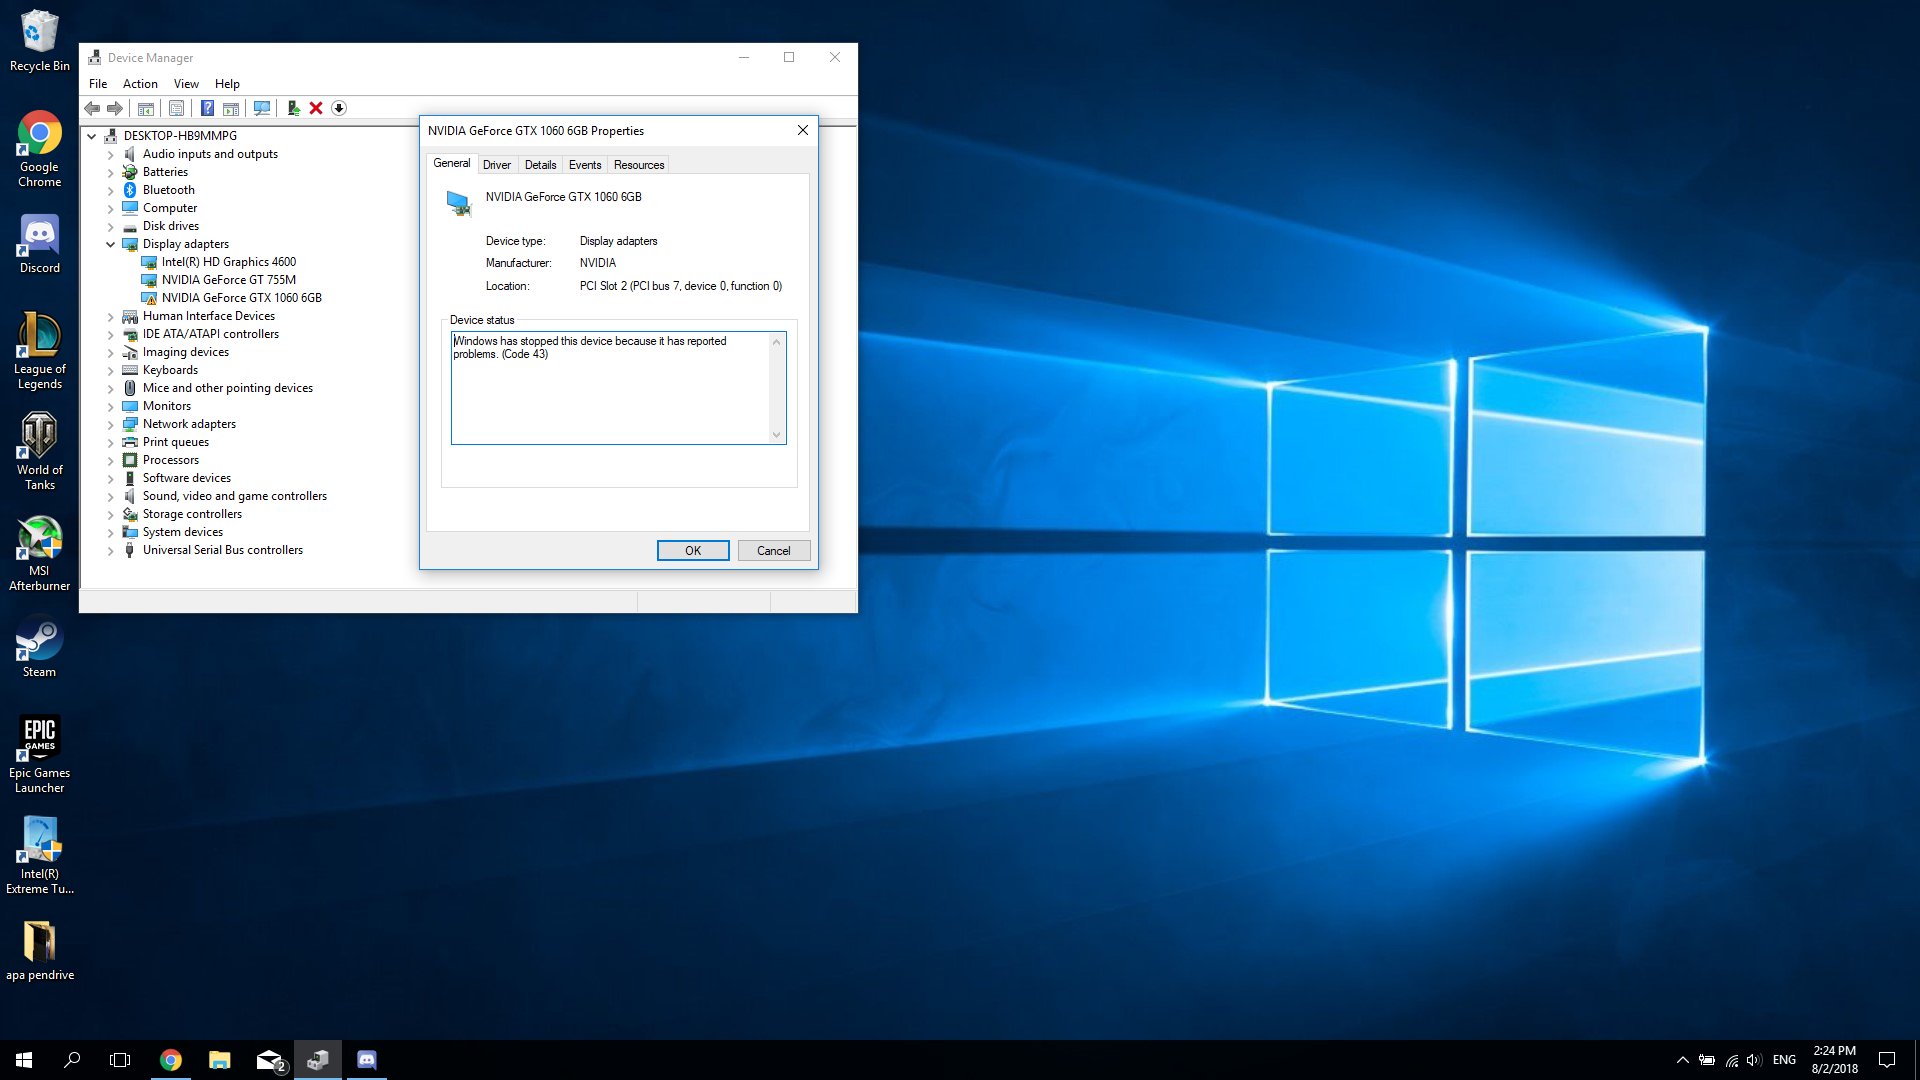Click Show/Hide Action Pane toolbar icon
Screen dimensions: 1920x1080
[x=231, y=108]
